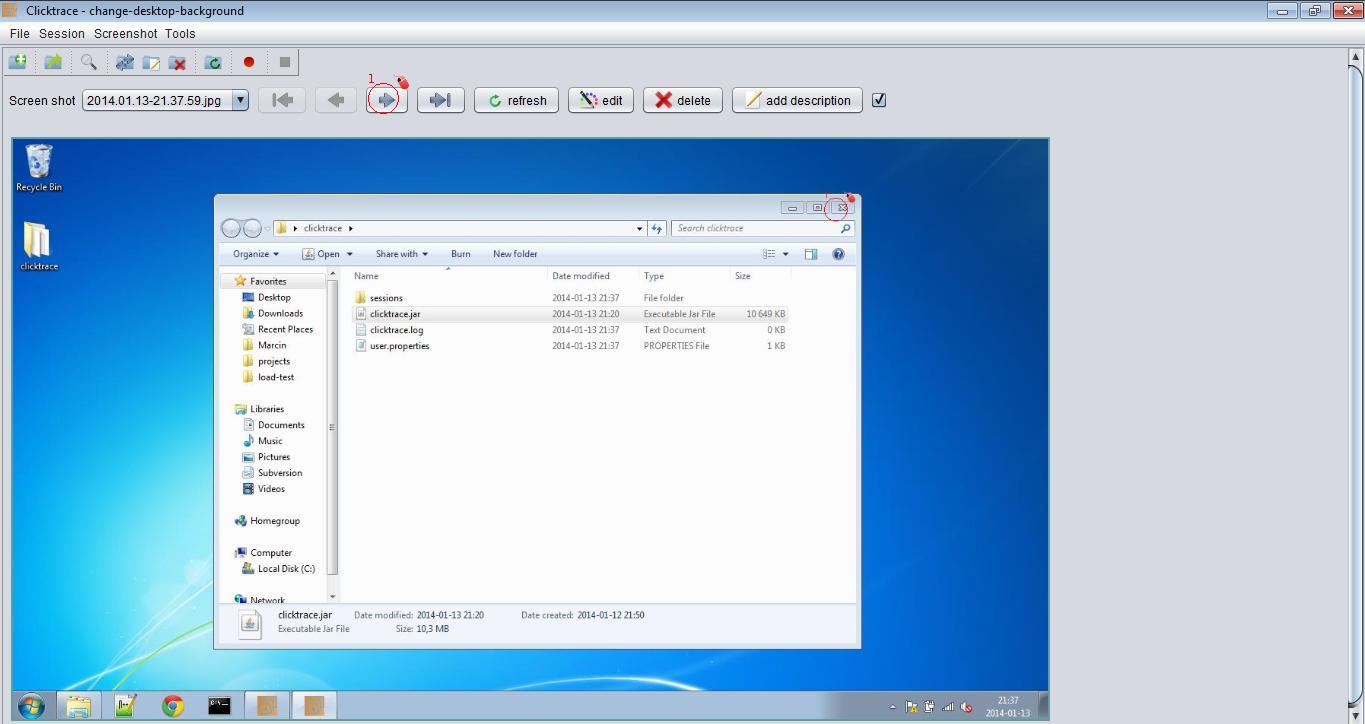Click the Explorer help question mark icon

(x=838, y=254)
